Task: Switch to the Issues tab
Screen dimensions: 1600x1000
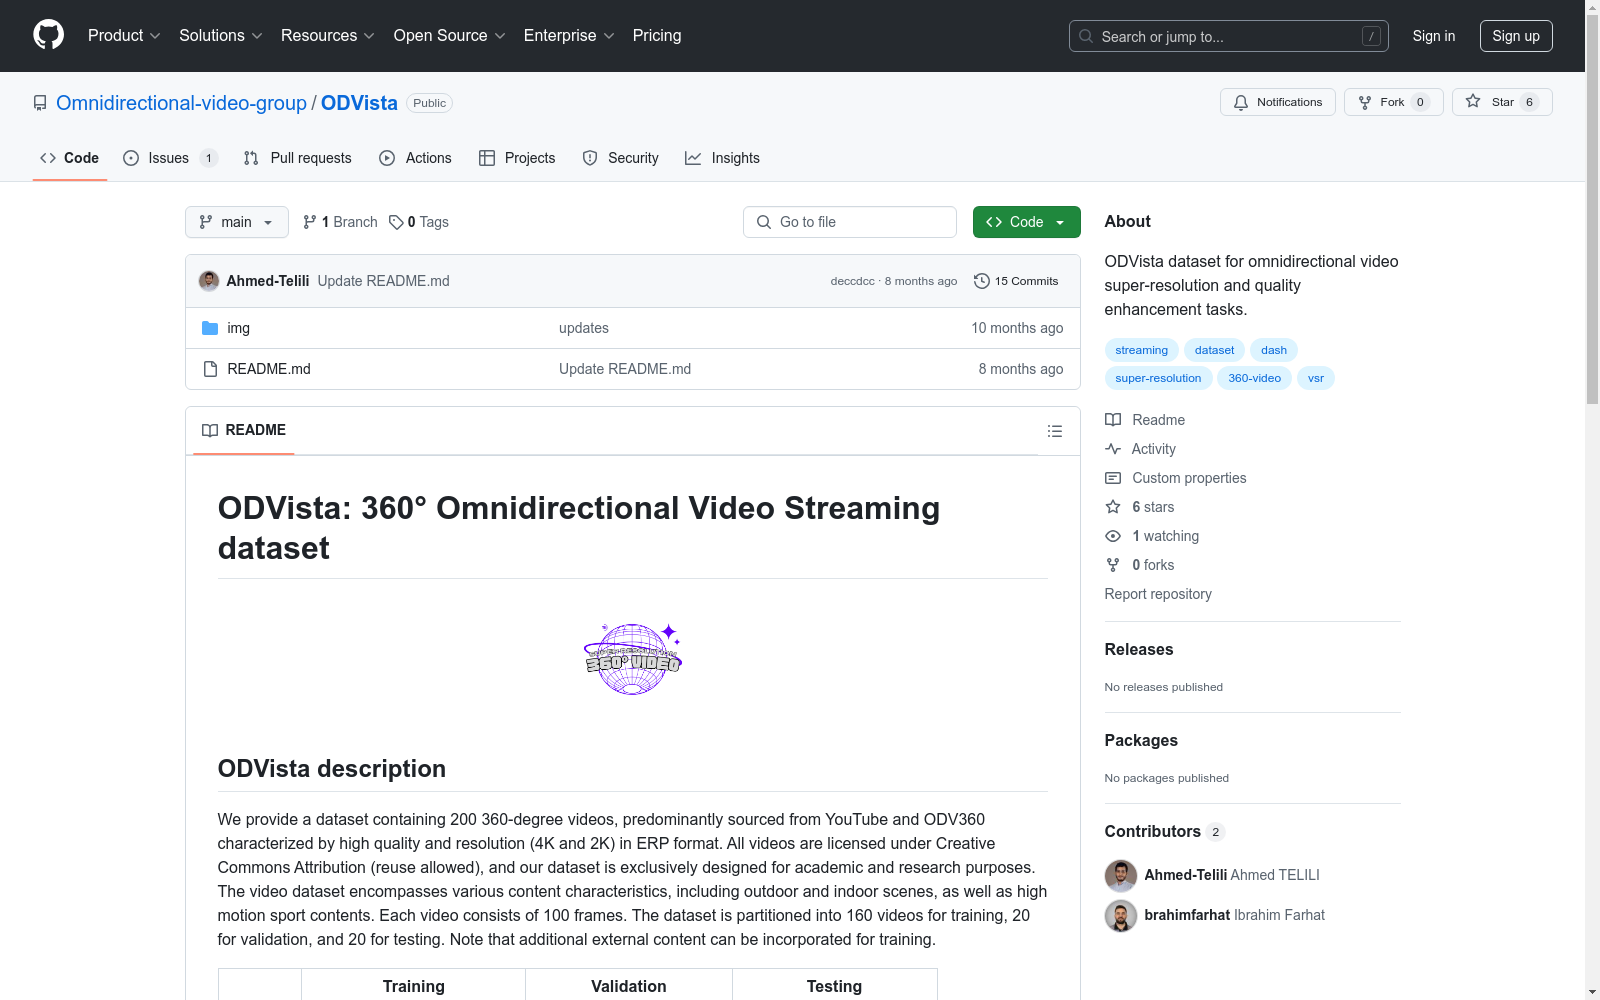Action: coord(169,158)
